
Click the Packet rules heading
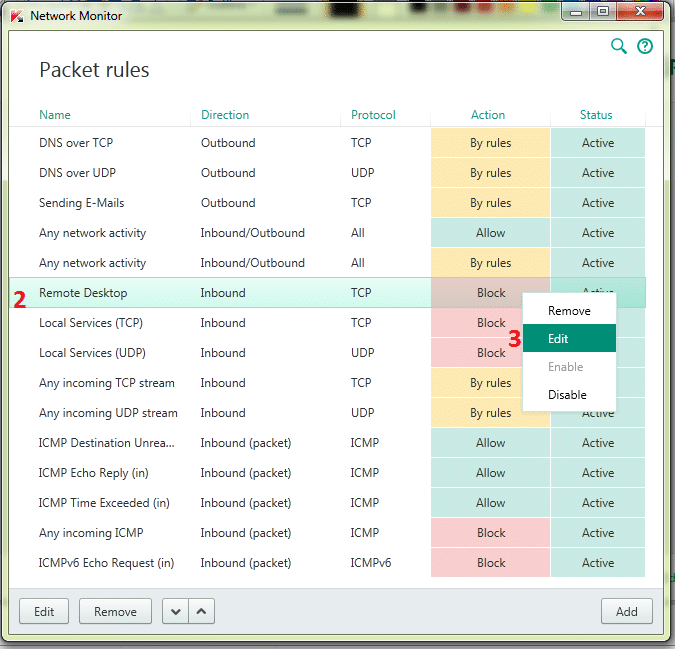94,70
